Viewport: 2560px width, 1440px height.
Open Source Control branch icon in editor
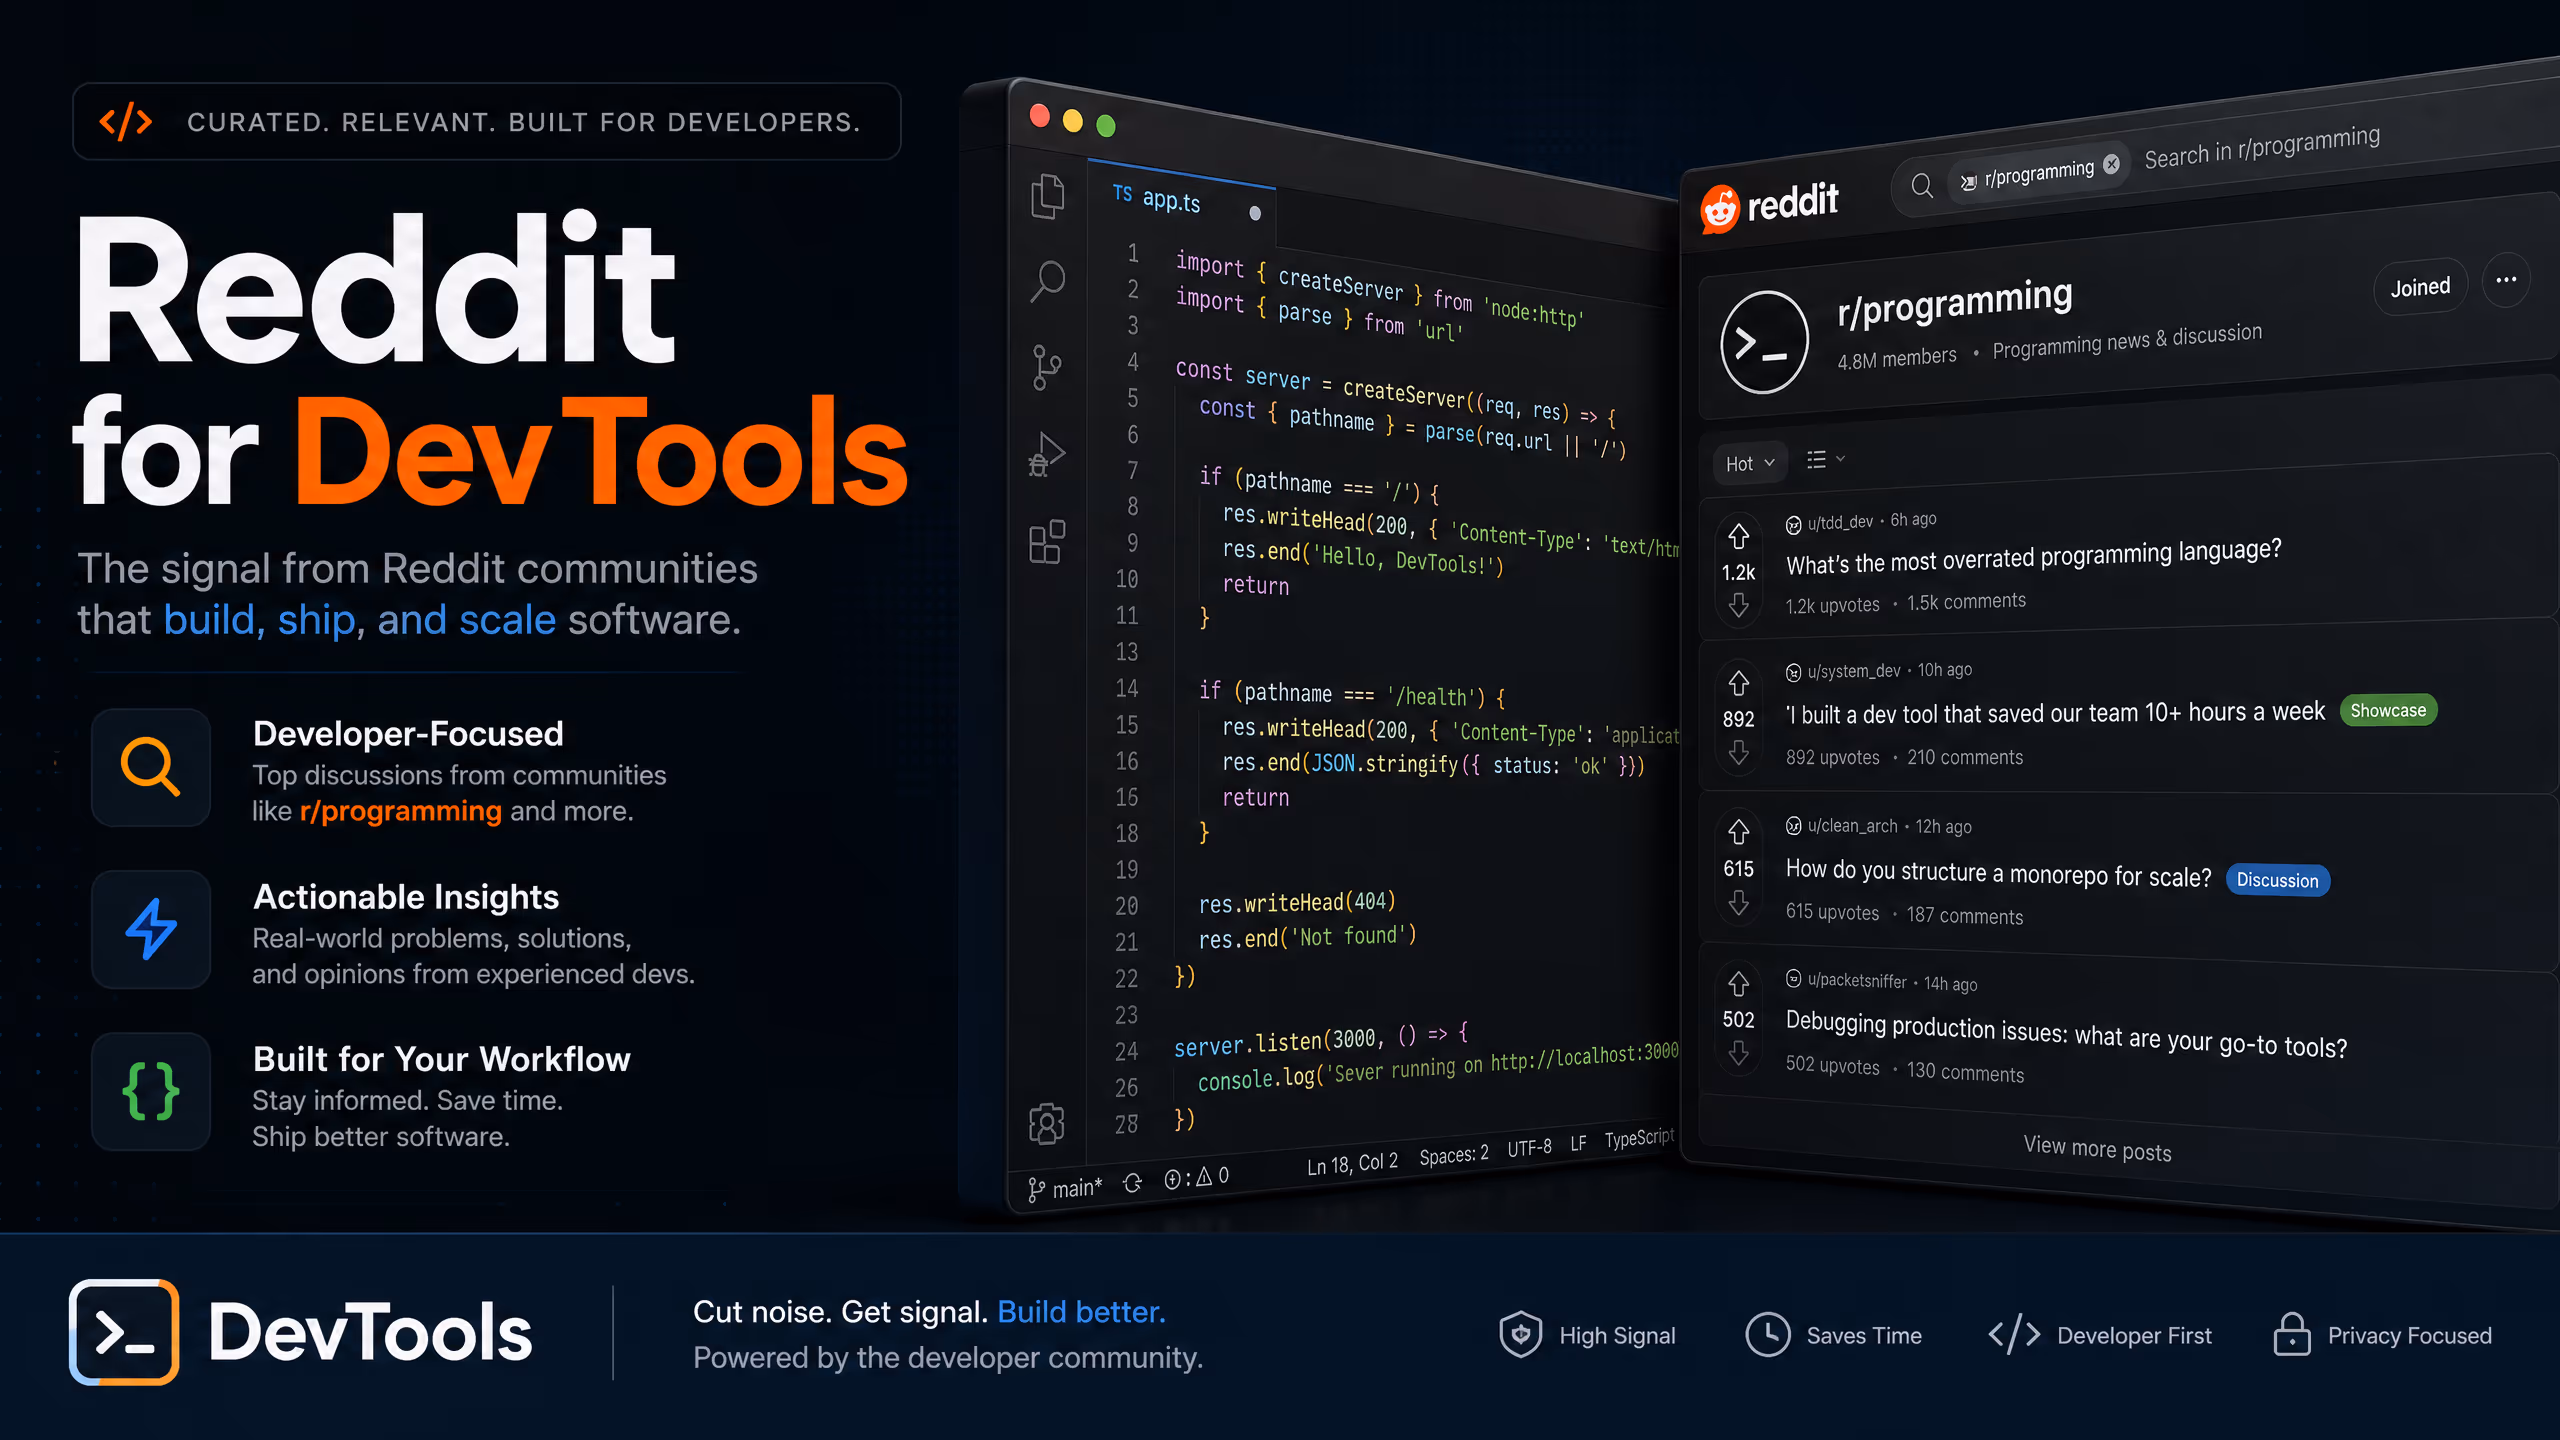pyautogui.click(x=1046, y=368)
